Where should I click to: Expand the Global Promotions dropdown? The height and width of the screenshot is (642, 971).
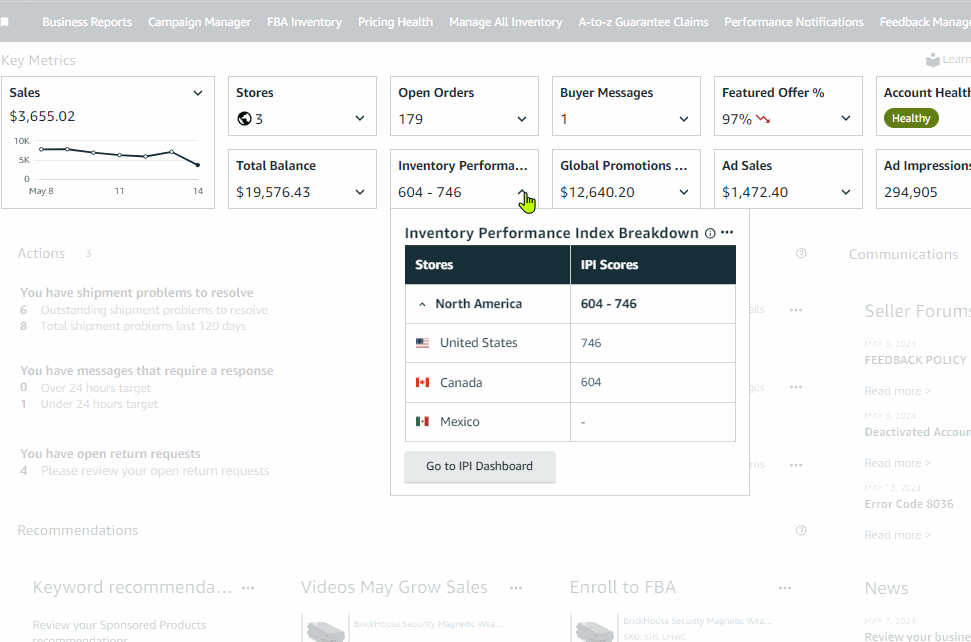tap(684, 192)
